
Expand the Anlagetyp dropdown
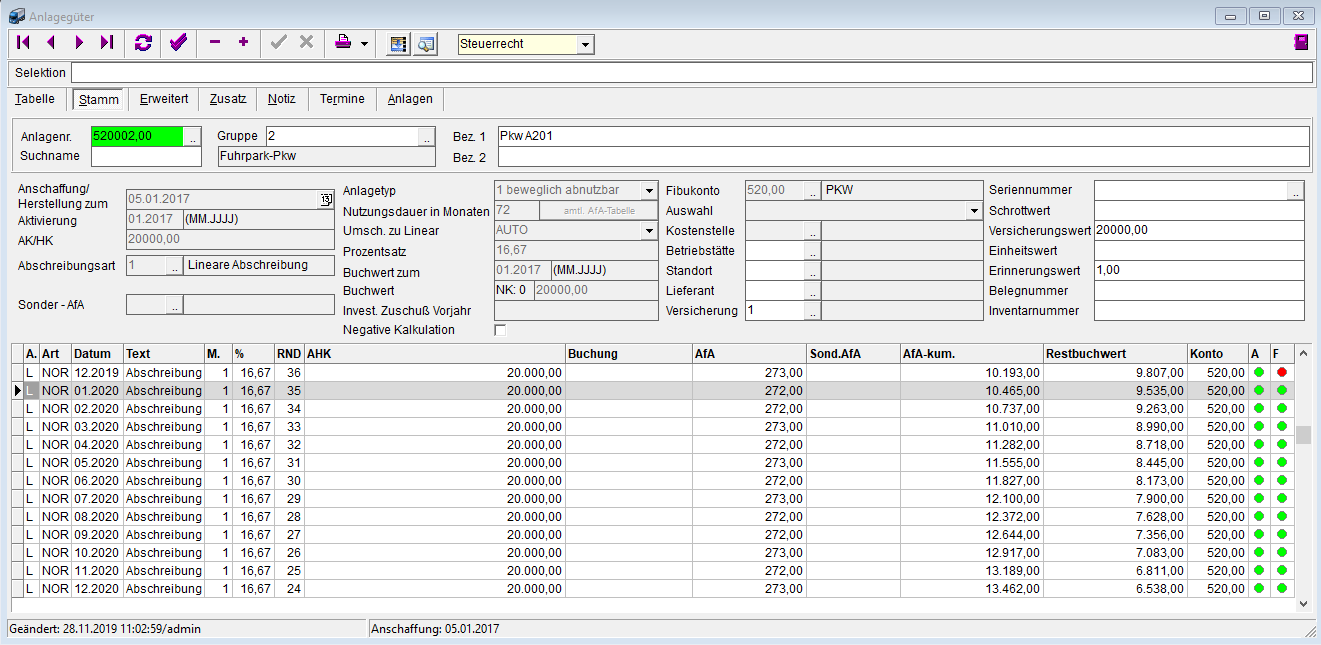[x=648, y=190]
